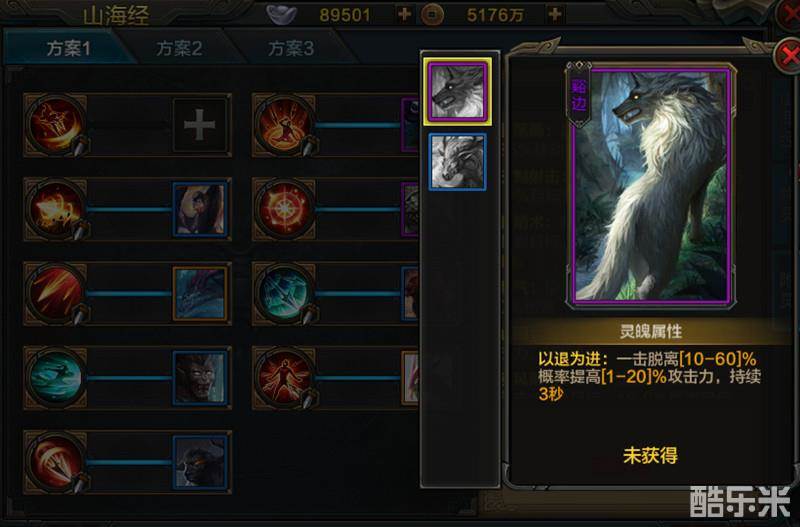Select the flaming sword skill icon
The width and height of the screenshot is (800, 527).
pyautogui.click(x=56, y=125)
